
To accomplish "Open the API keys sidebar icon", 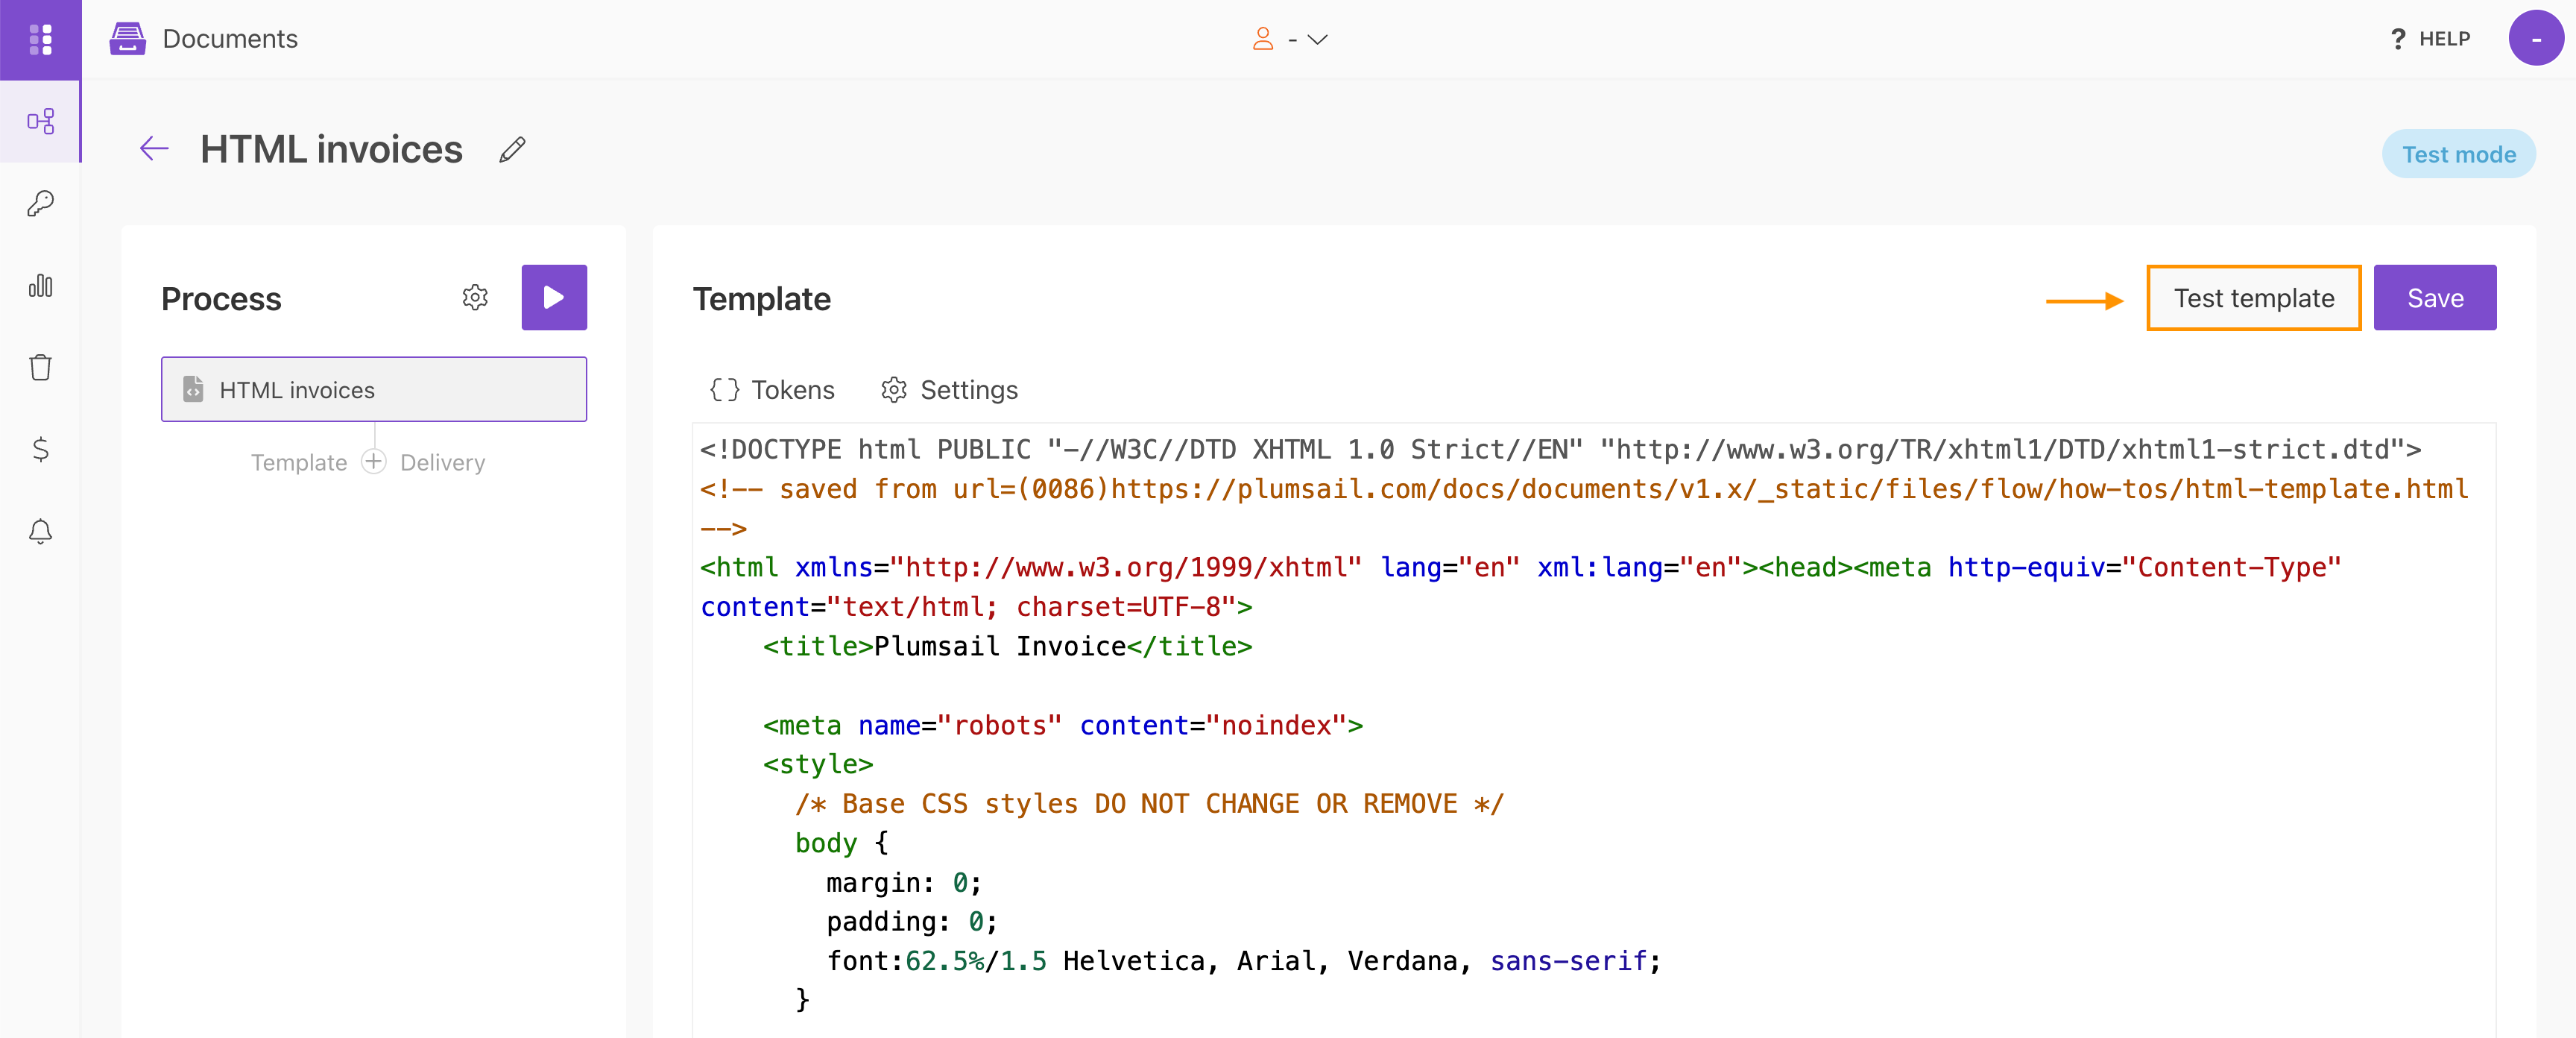I will [x=40, y=204].
